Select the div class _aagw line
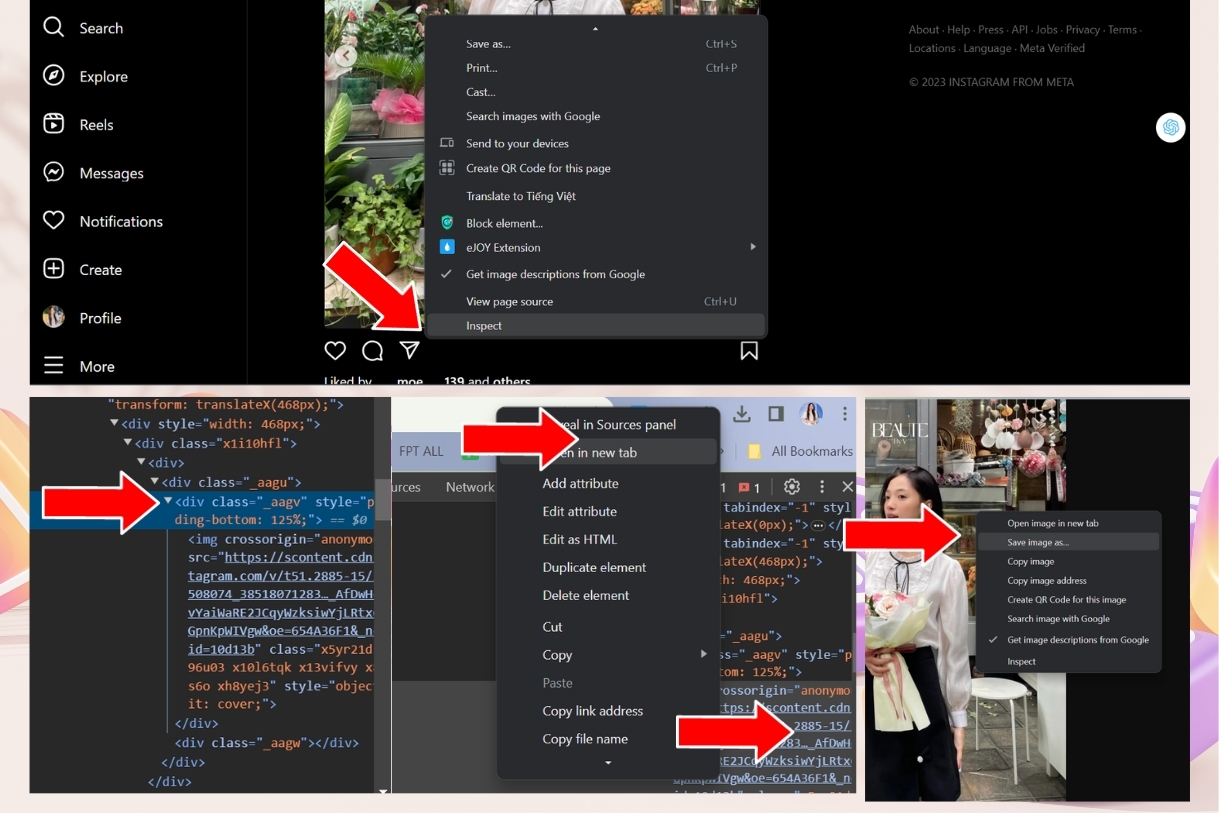The height and width of the screenshot is (813, 1219). click(266, 743)
